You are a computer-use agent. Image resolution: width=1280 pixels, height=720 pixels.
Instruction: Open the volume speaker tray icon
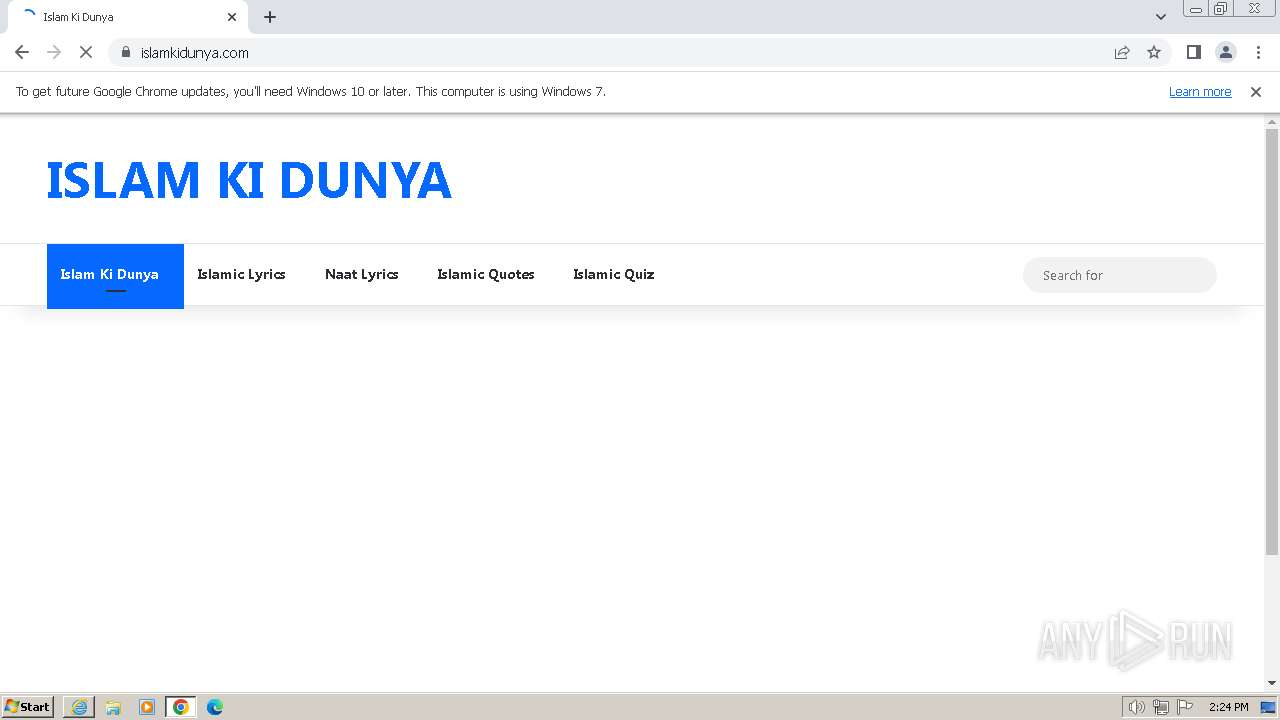pyautogui.click(x=1136, y=707)
